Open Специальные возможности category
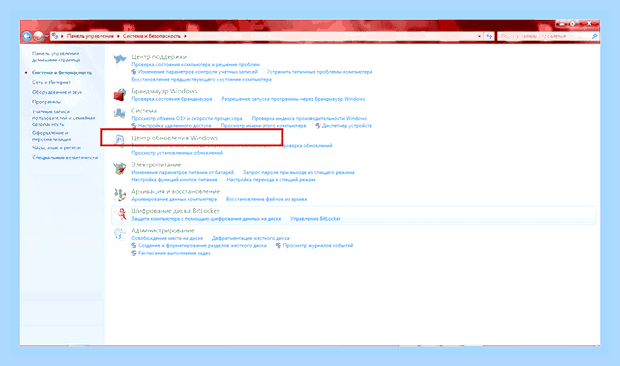620x366 pixels. [x=65, y=157]
